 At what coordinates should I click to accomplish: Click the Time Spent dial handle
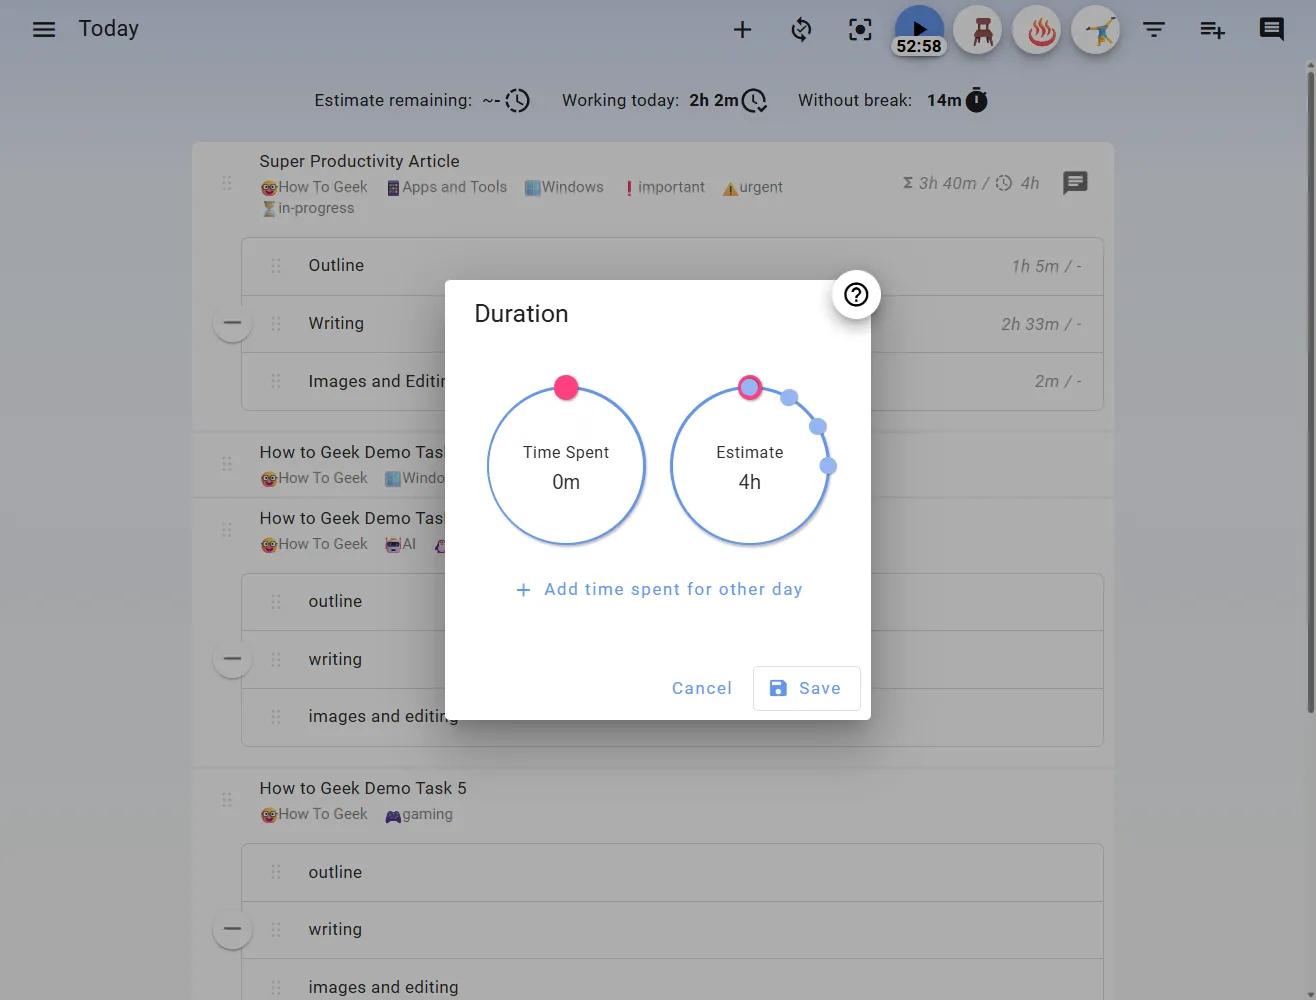566,388
